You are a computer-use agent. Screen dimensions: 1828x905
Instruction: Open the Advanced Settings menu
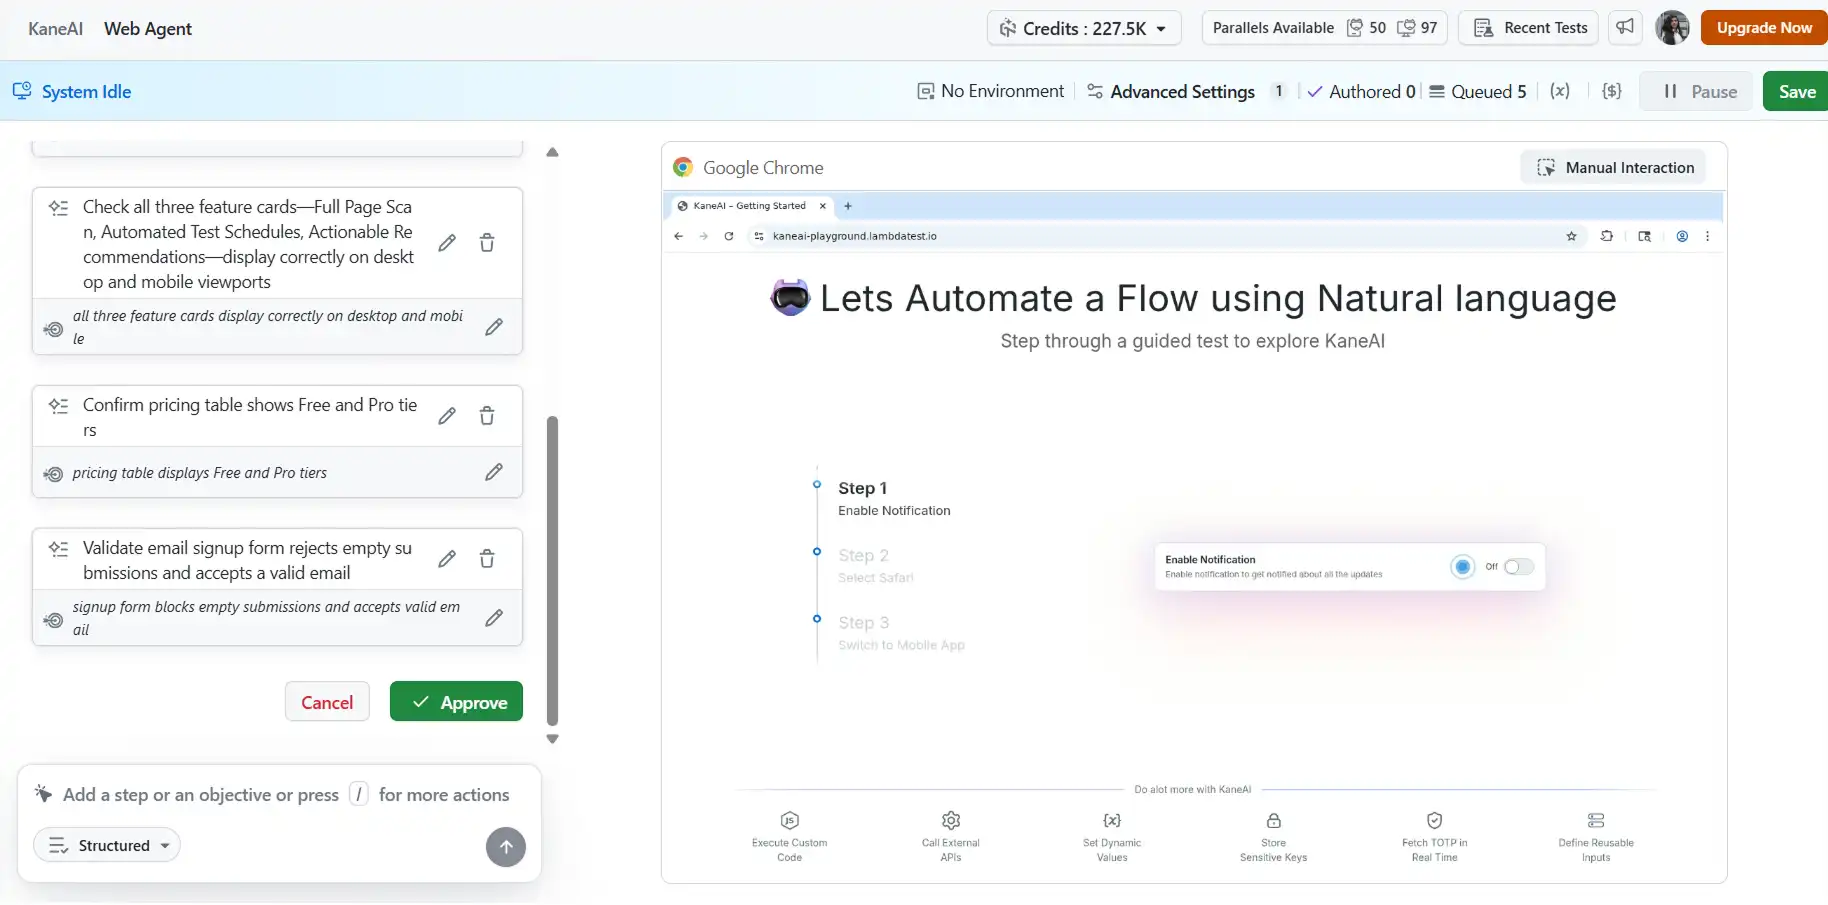(x=1171, y=91)
